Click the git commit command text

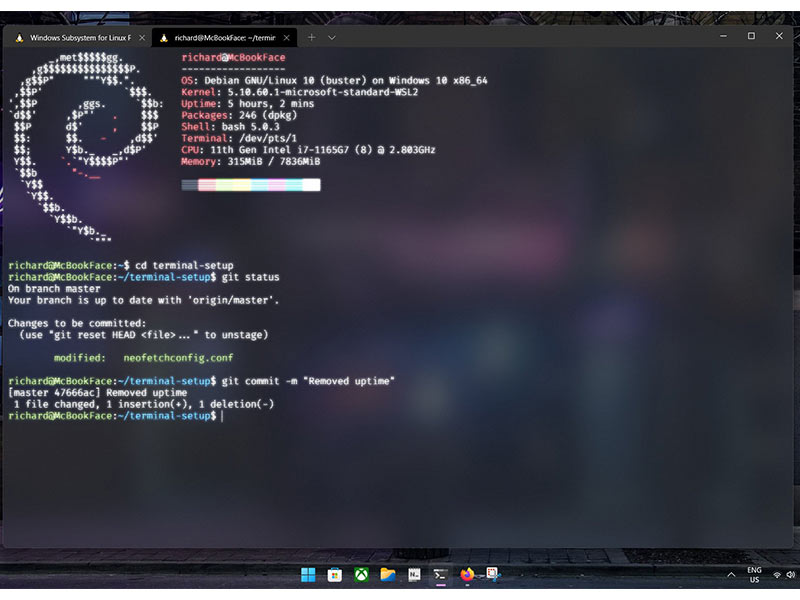tap(308, 381)
